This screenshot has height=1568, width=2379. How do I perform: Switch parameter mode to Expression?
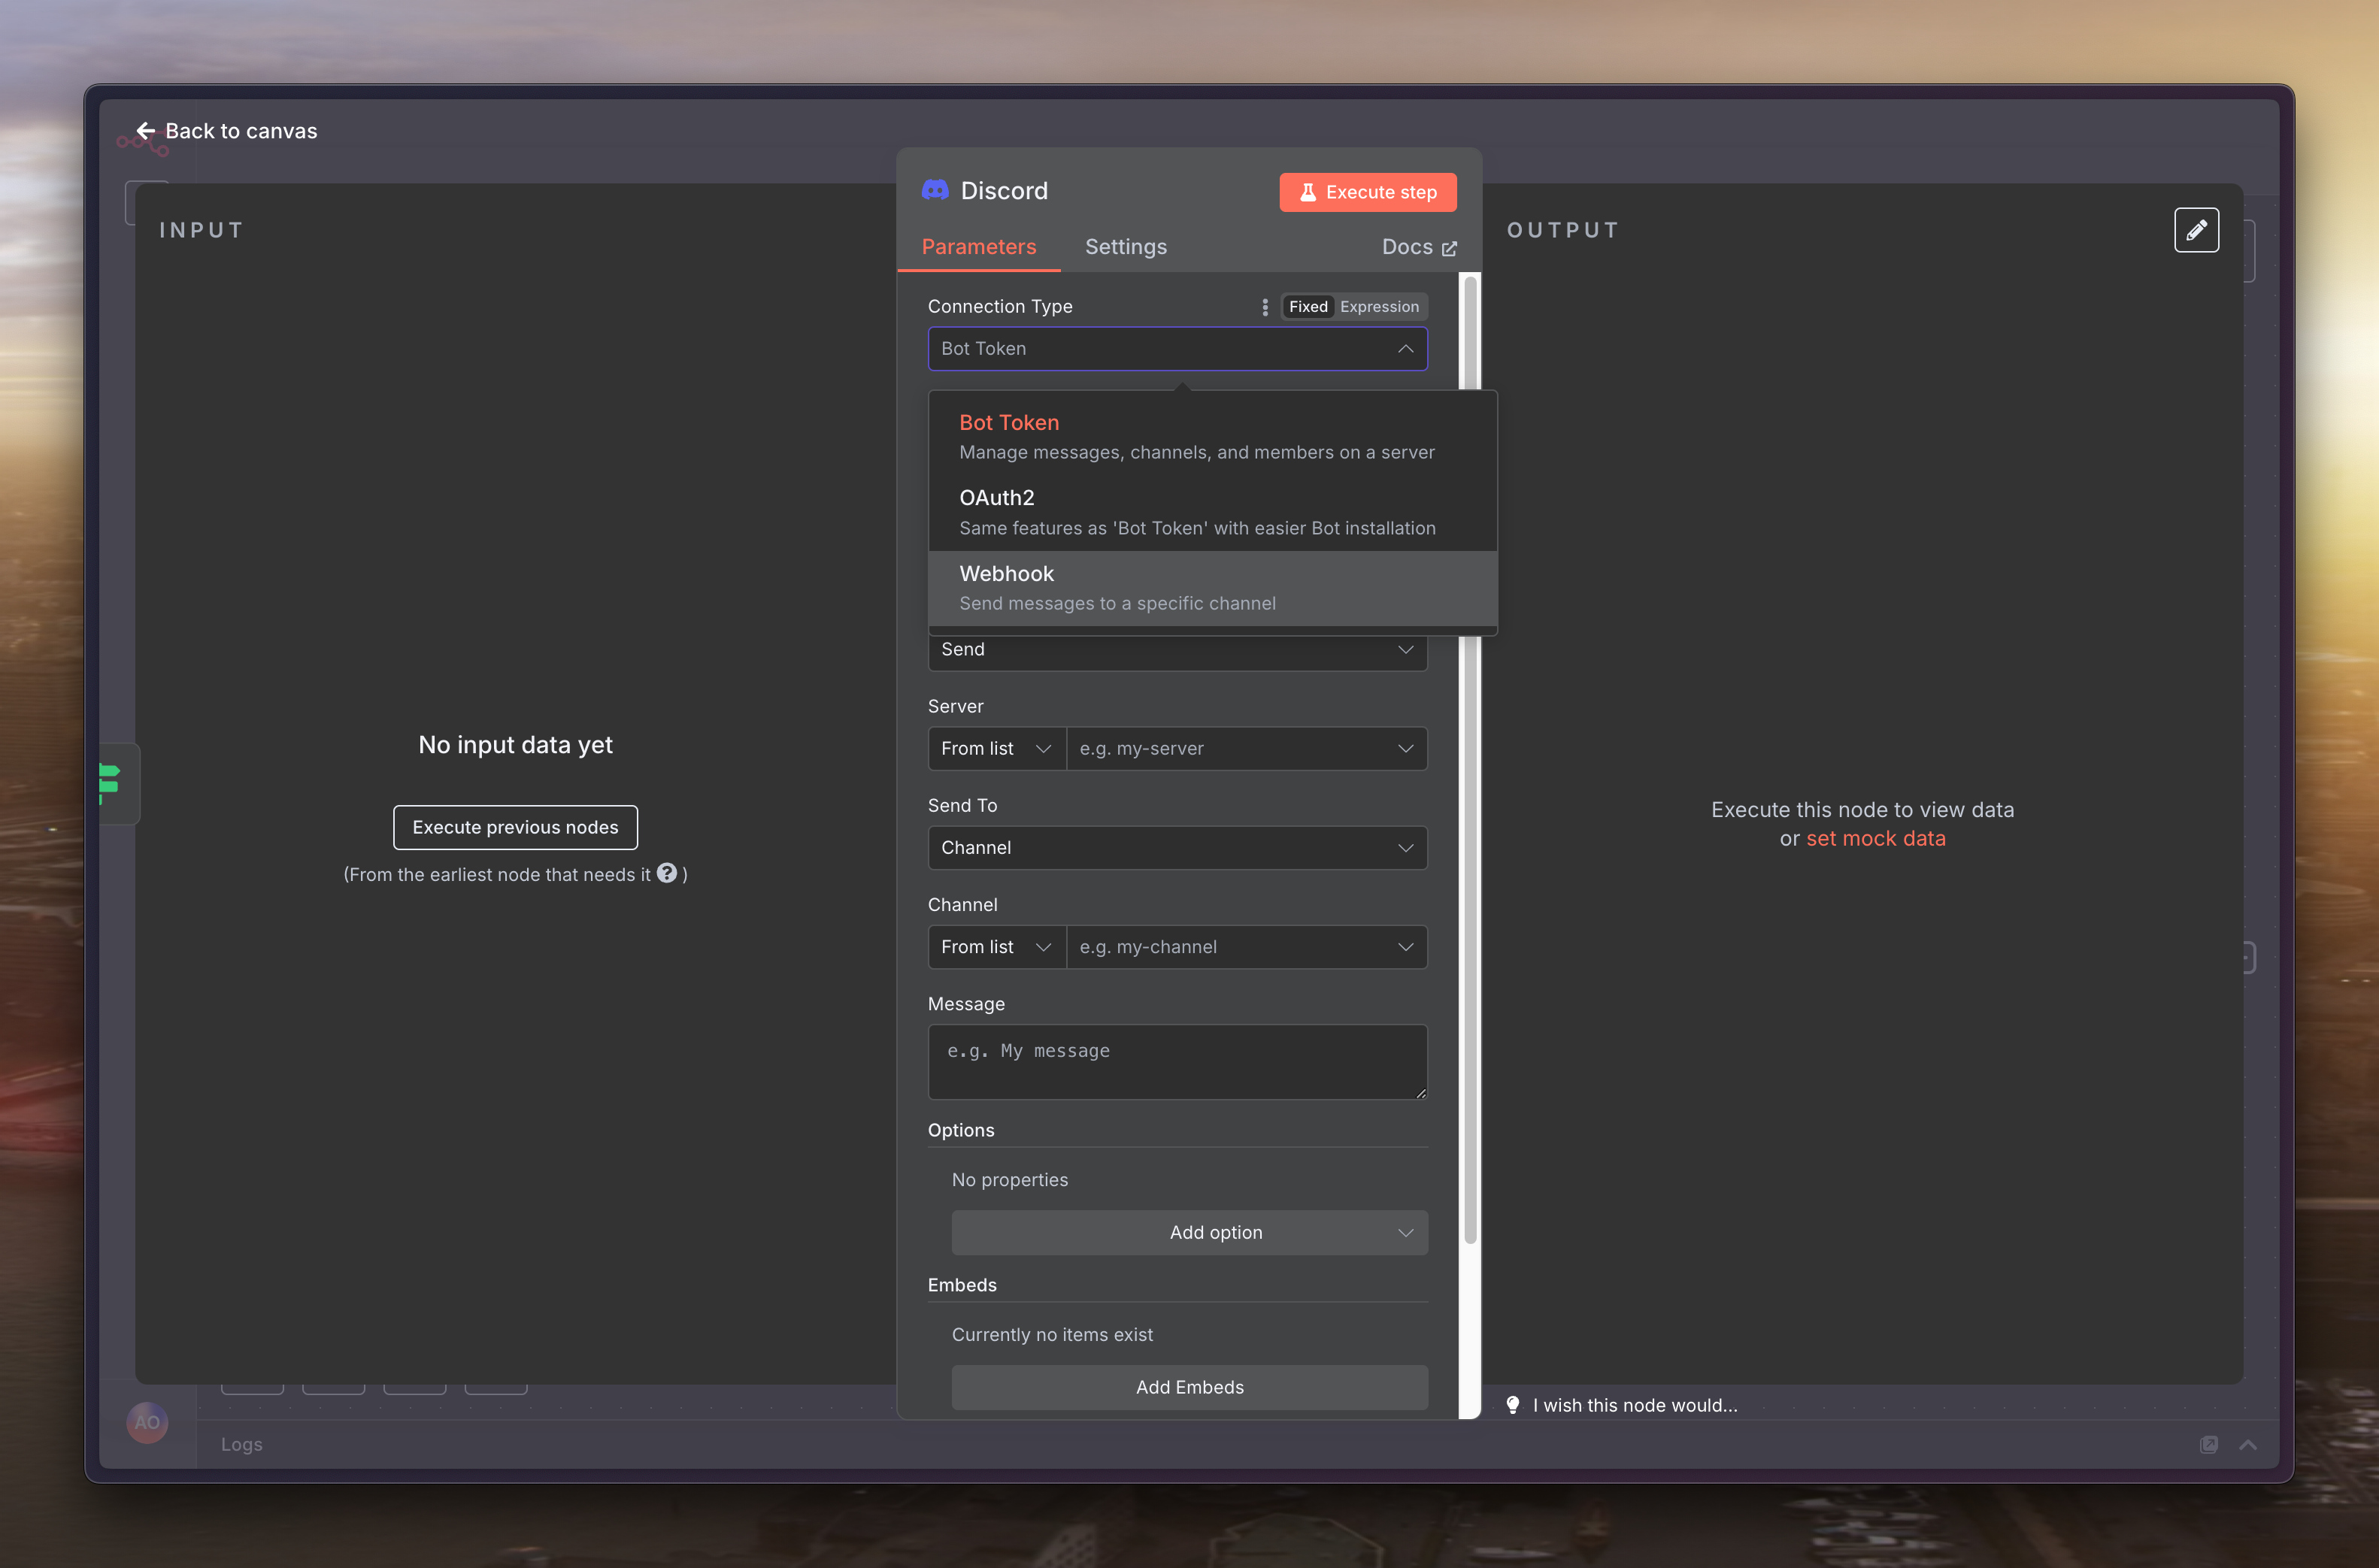point(1378,307)
